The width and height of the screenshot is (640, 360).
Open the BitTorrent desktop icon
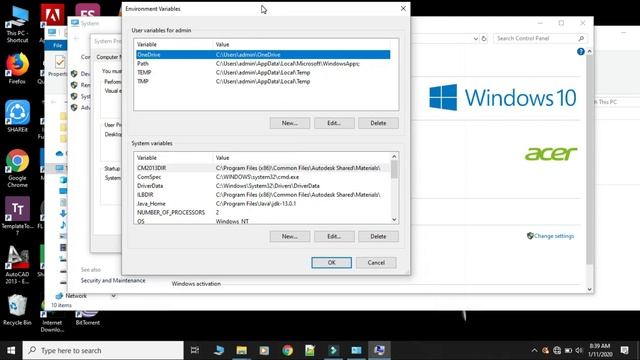click(87, 318)
